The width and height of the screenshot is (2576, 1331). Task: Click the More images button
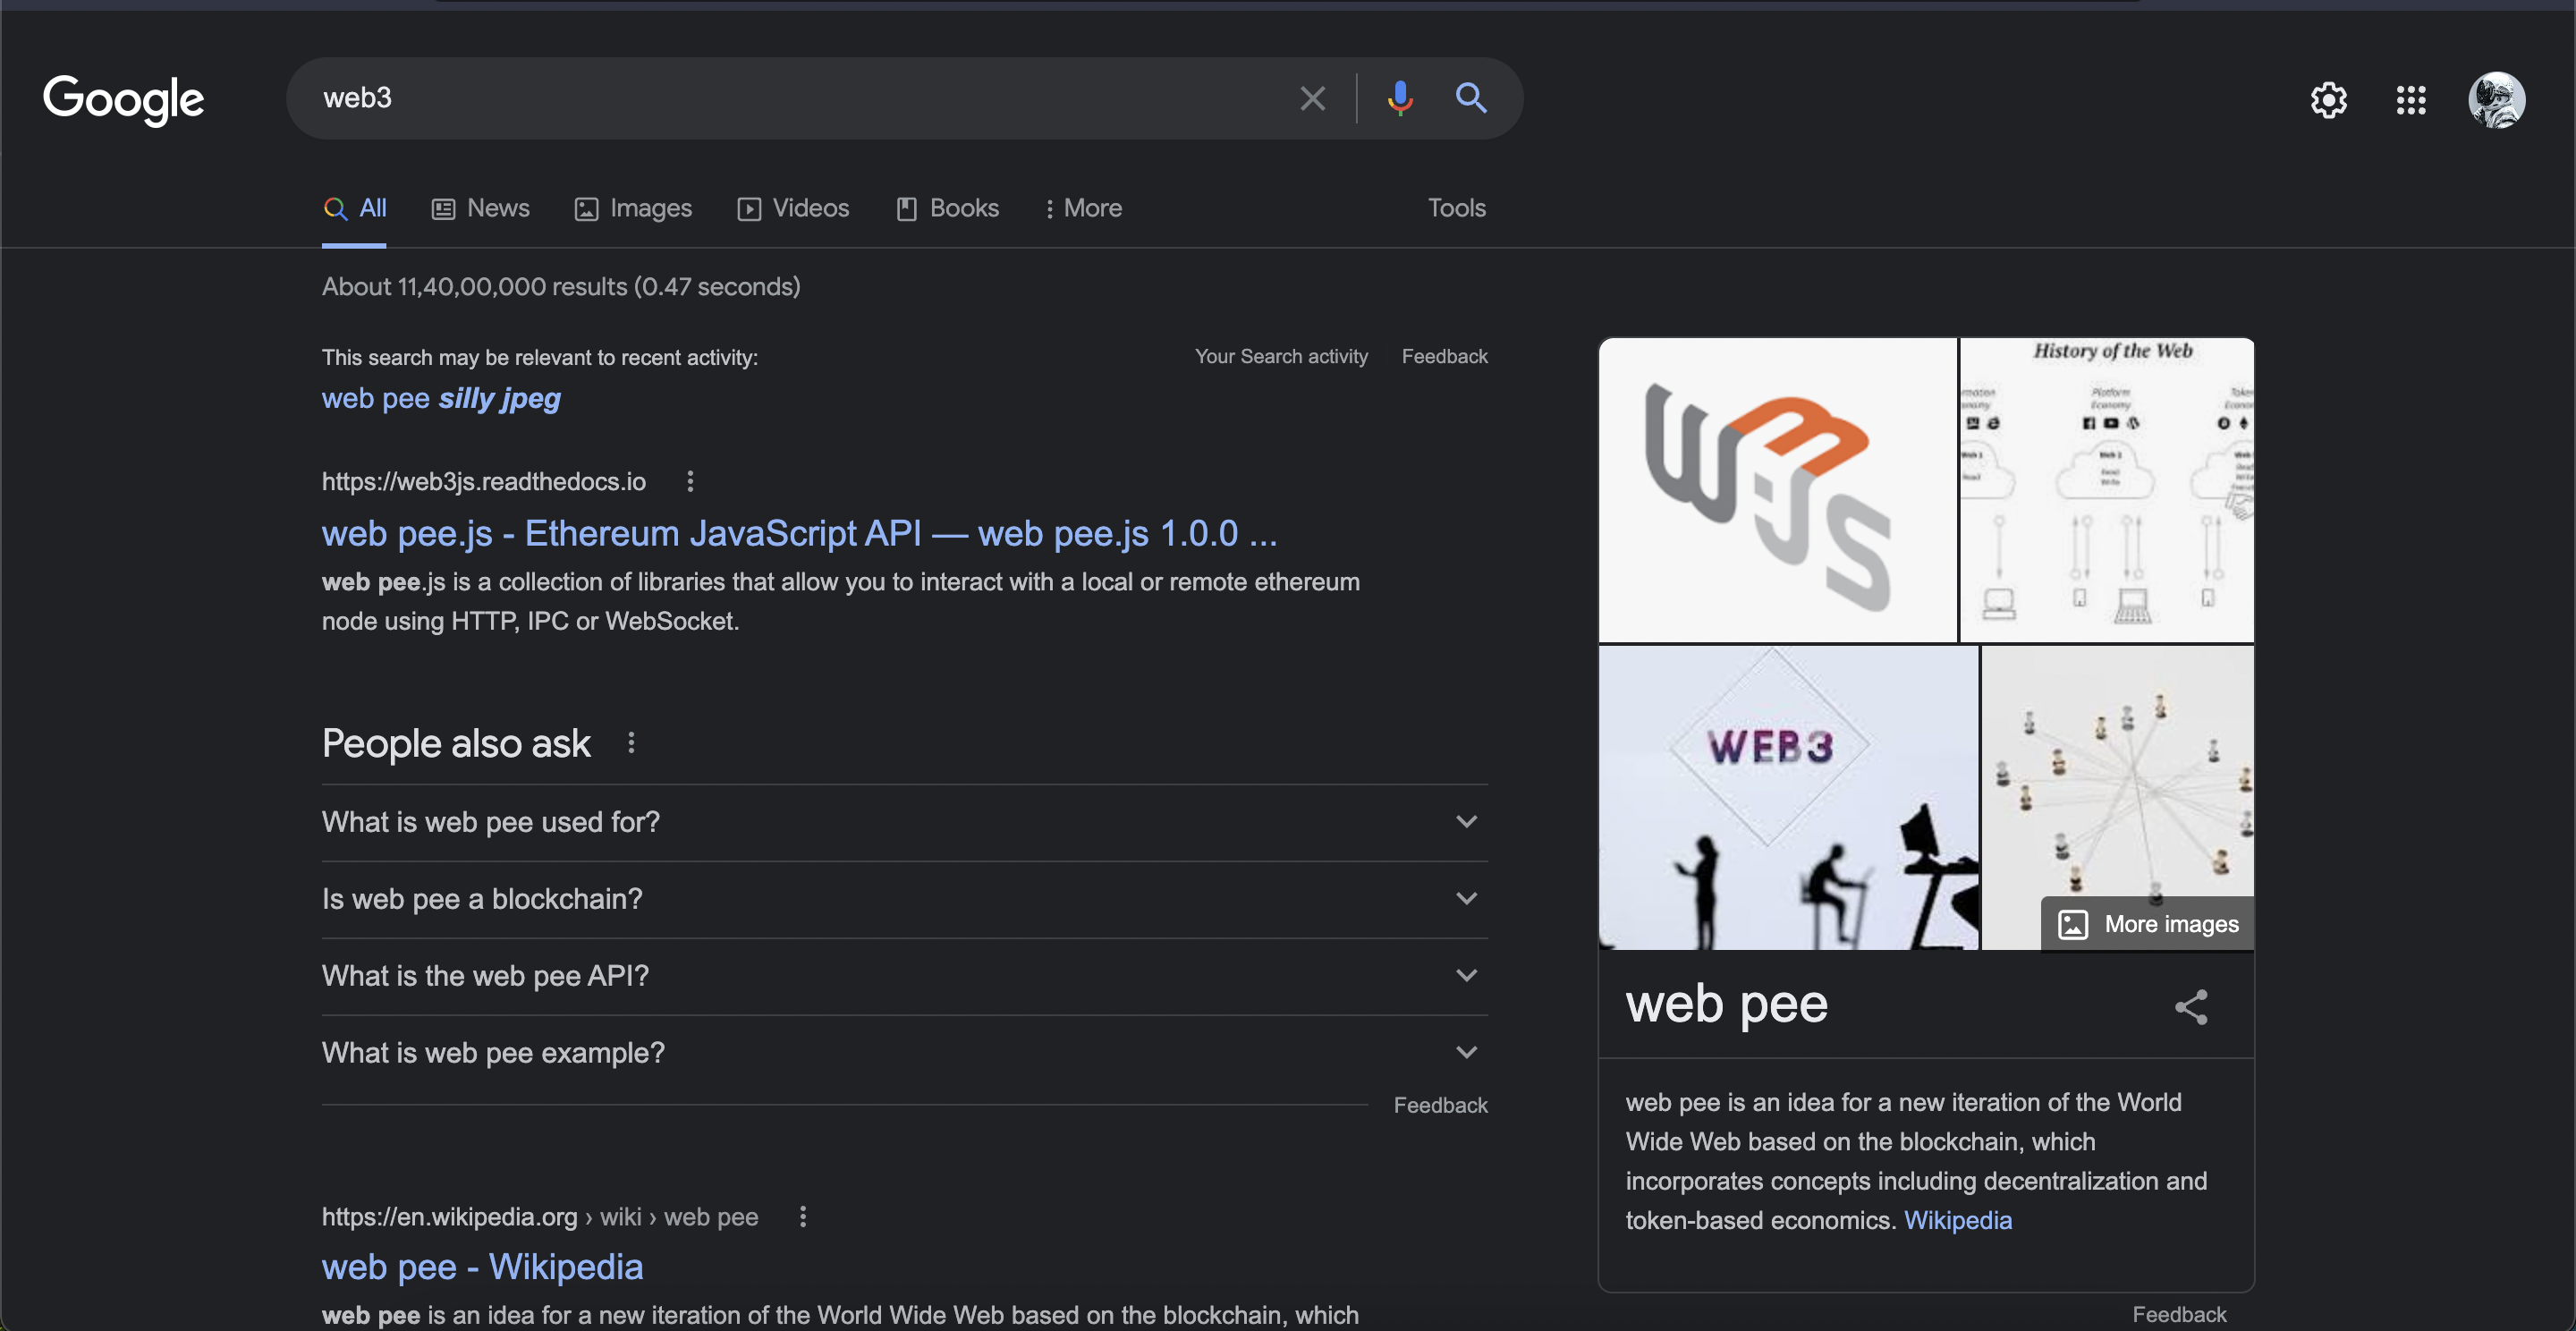point(2148,924)
